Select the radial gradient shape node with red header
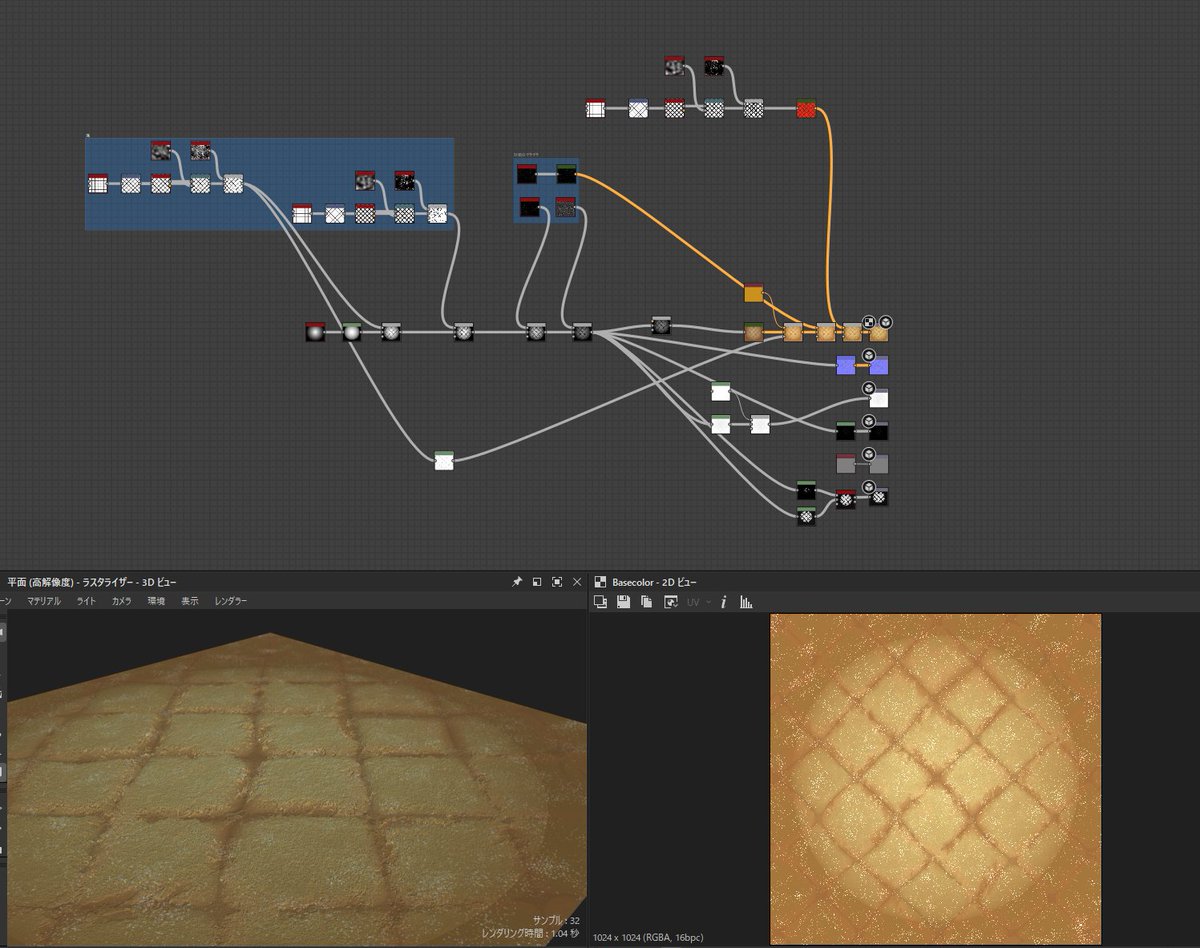The width and height of the screenshot is (1200, 948). pyautogui.click(x=316, y=331)
